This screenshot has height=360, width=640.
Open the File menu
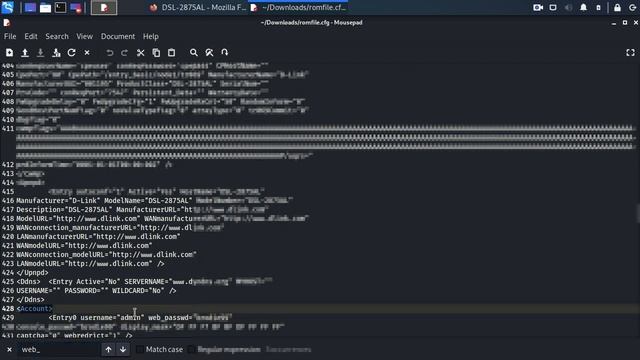point(10,36)
